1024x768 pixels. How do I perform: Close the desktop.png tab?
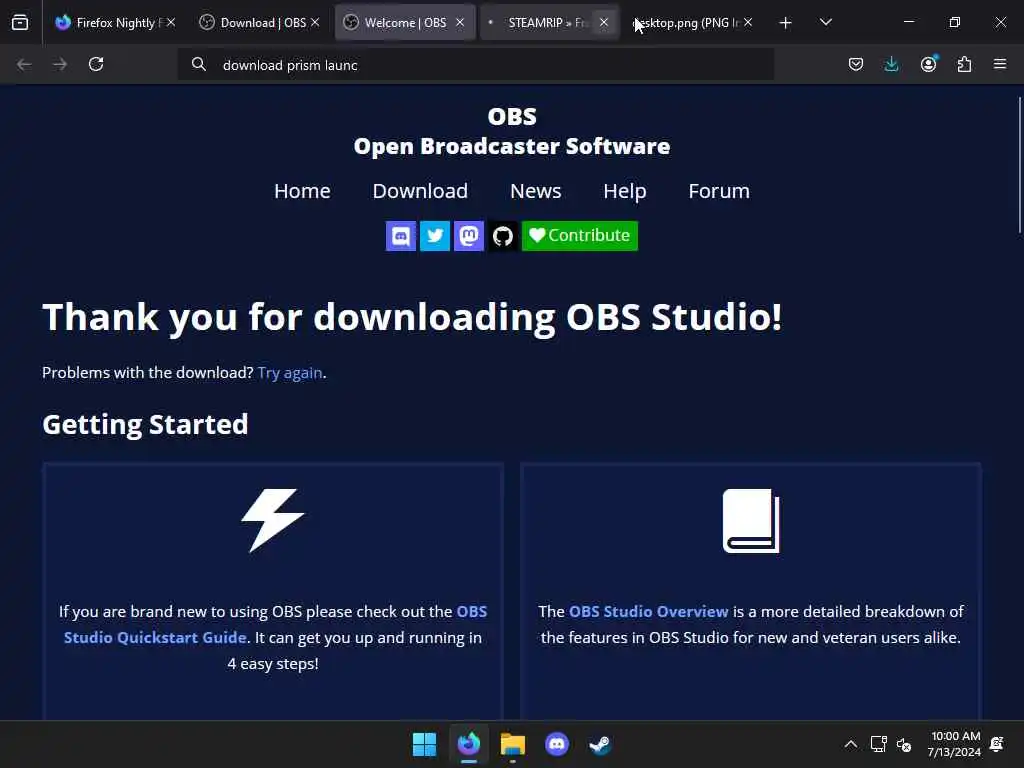pyautogui.click(x=748, y=22)
